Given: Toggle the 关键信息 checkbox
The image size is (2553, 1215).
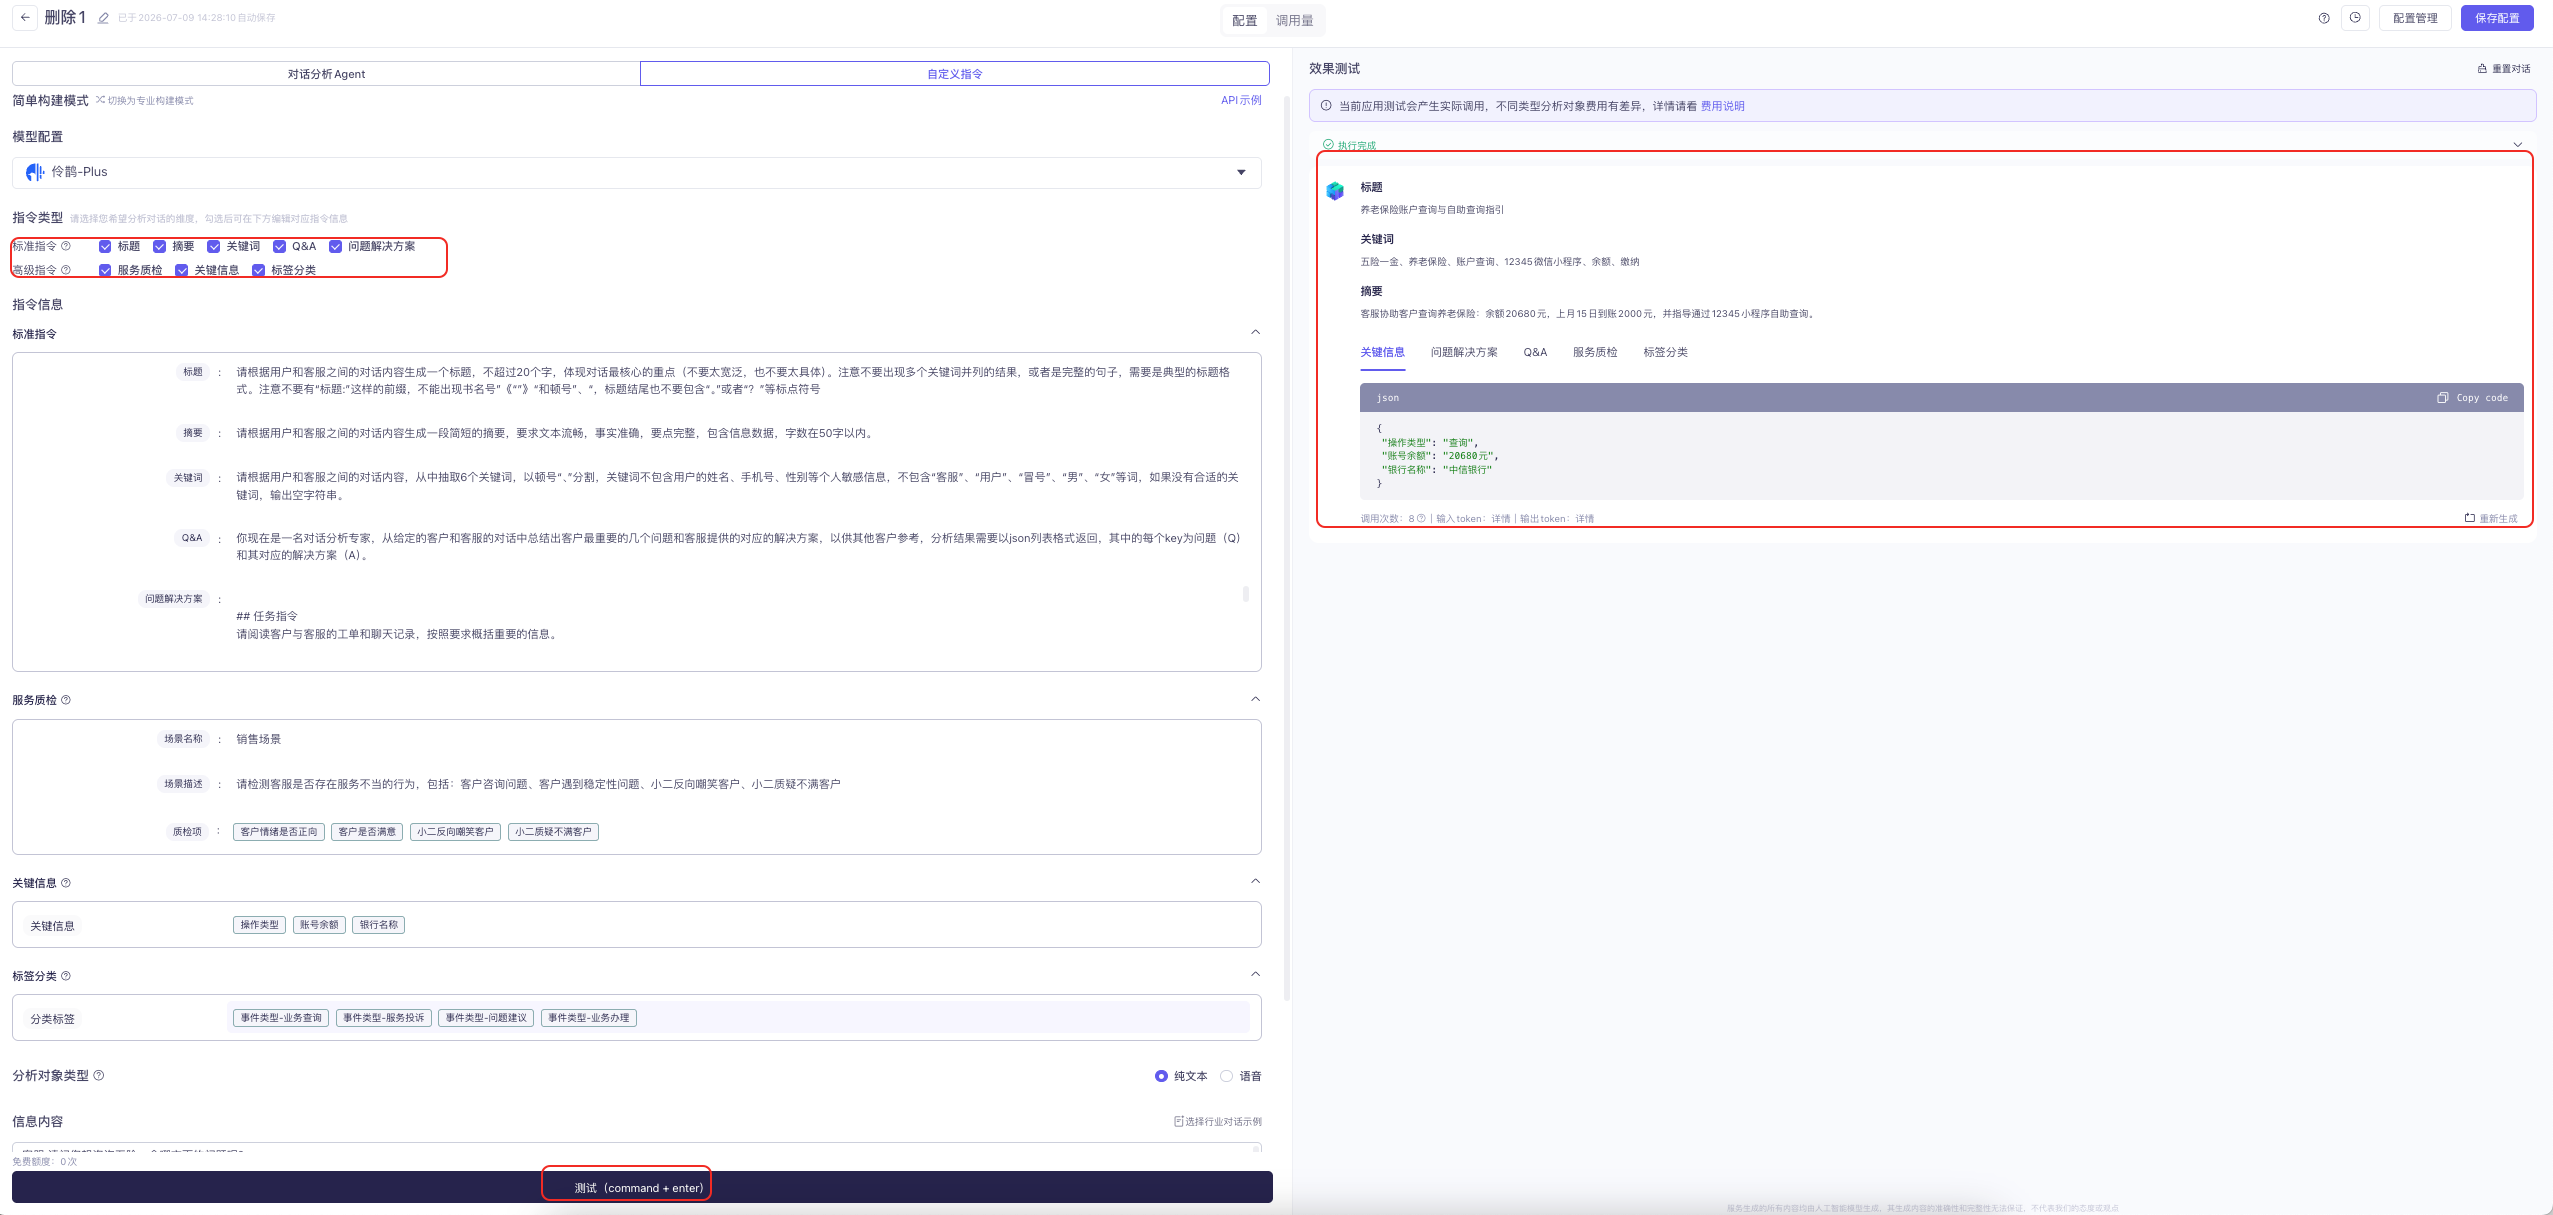Looking at the screenshot, I should coord(181,270).
